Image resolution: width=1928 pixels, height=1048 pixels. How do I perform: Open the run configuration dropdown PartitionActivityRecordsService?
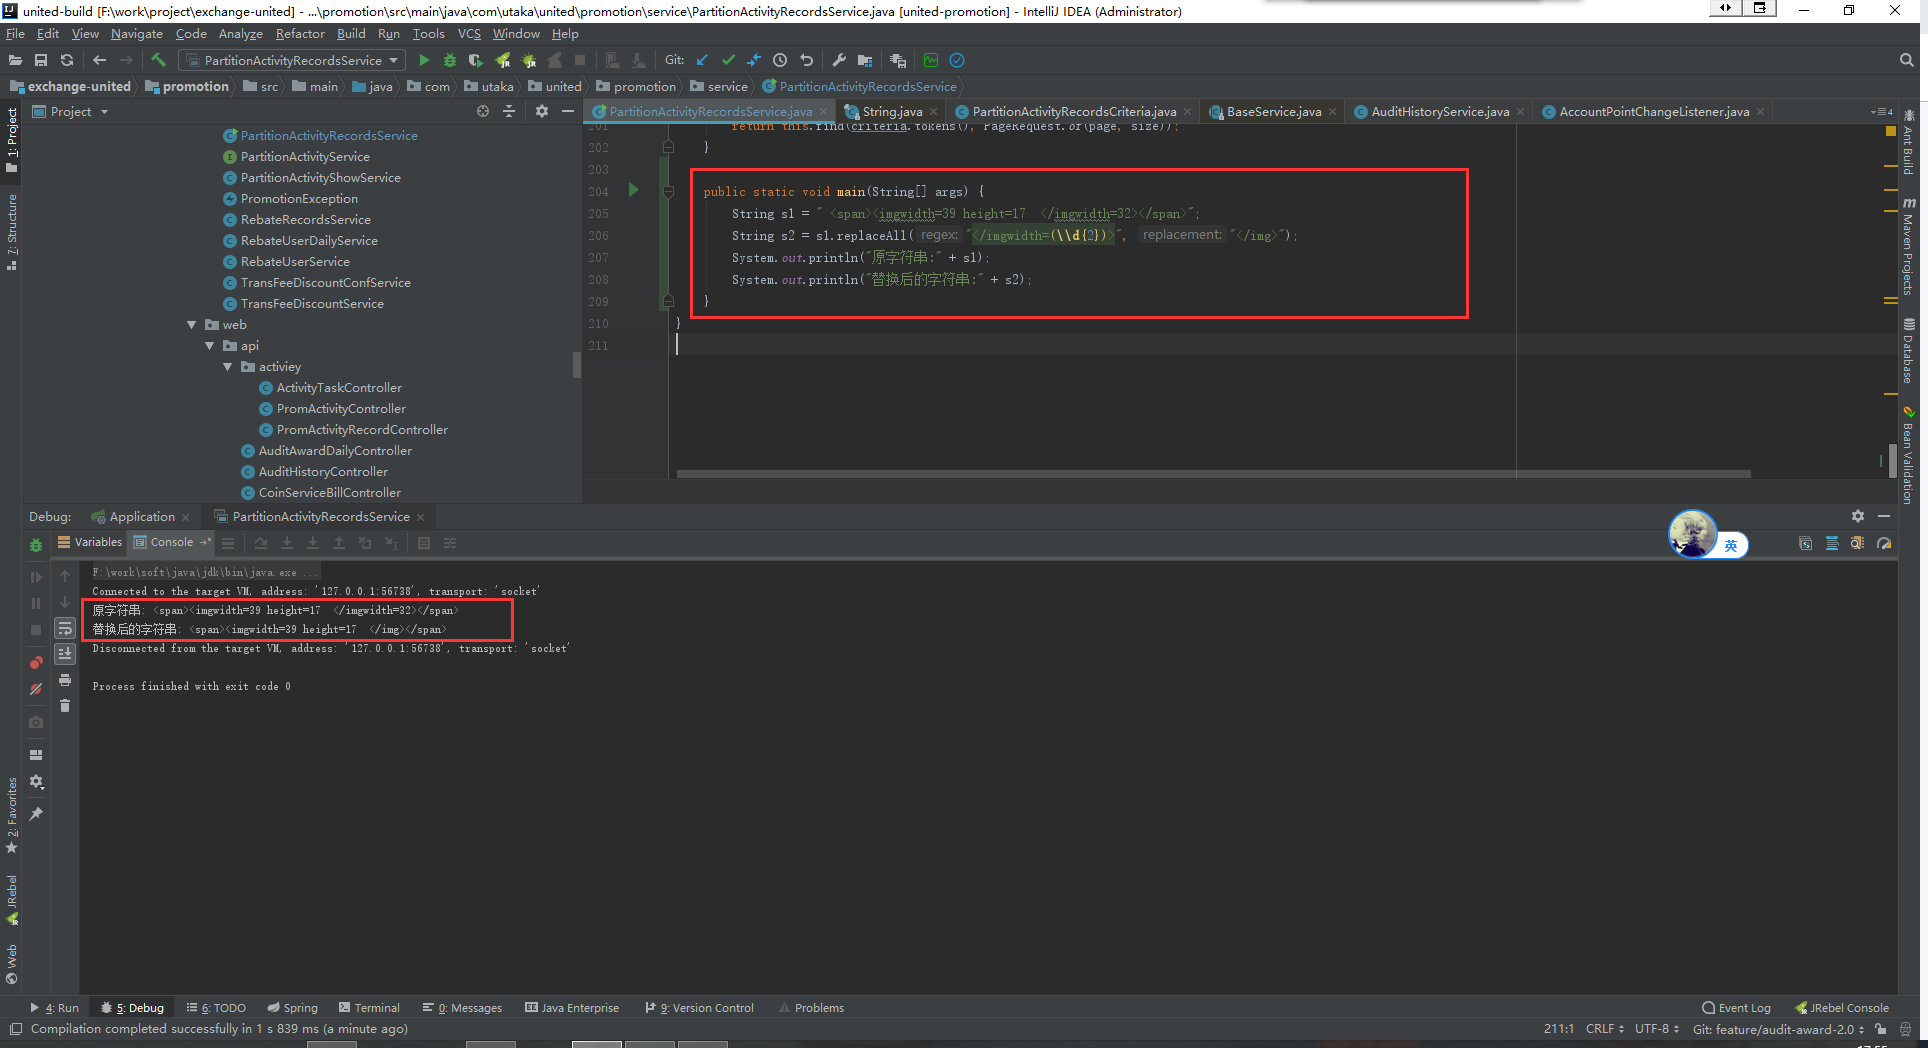coord(292,60)
